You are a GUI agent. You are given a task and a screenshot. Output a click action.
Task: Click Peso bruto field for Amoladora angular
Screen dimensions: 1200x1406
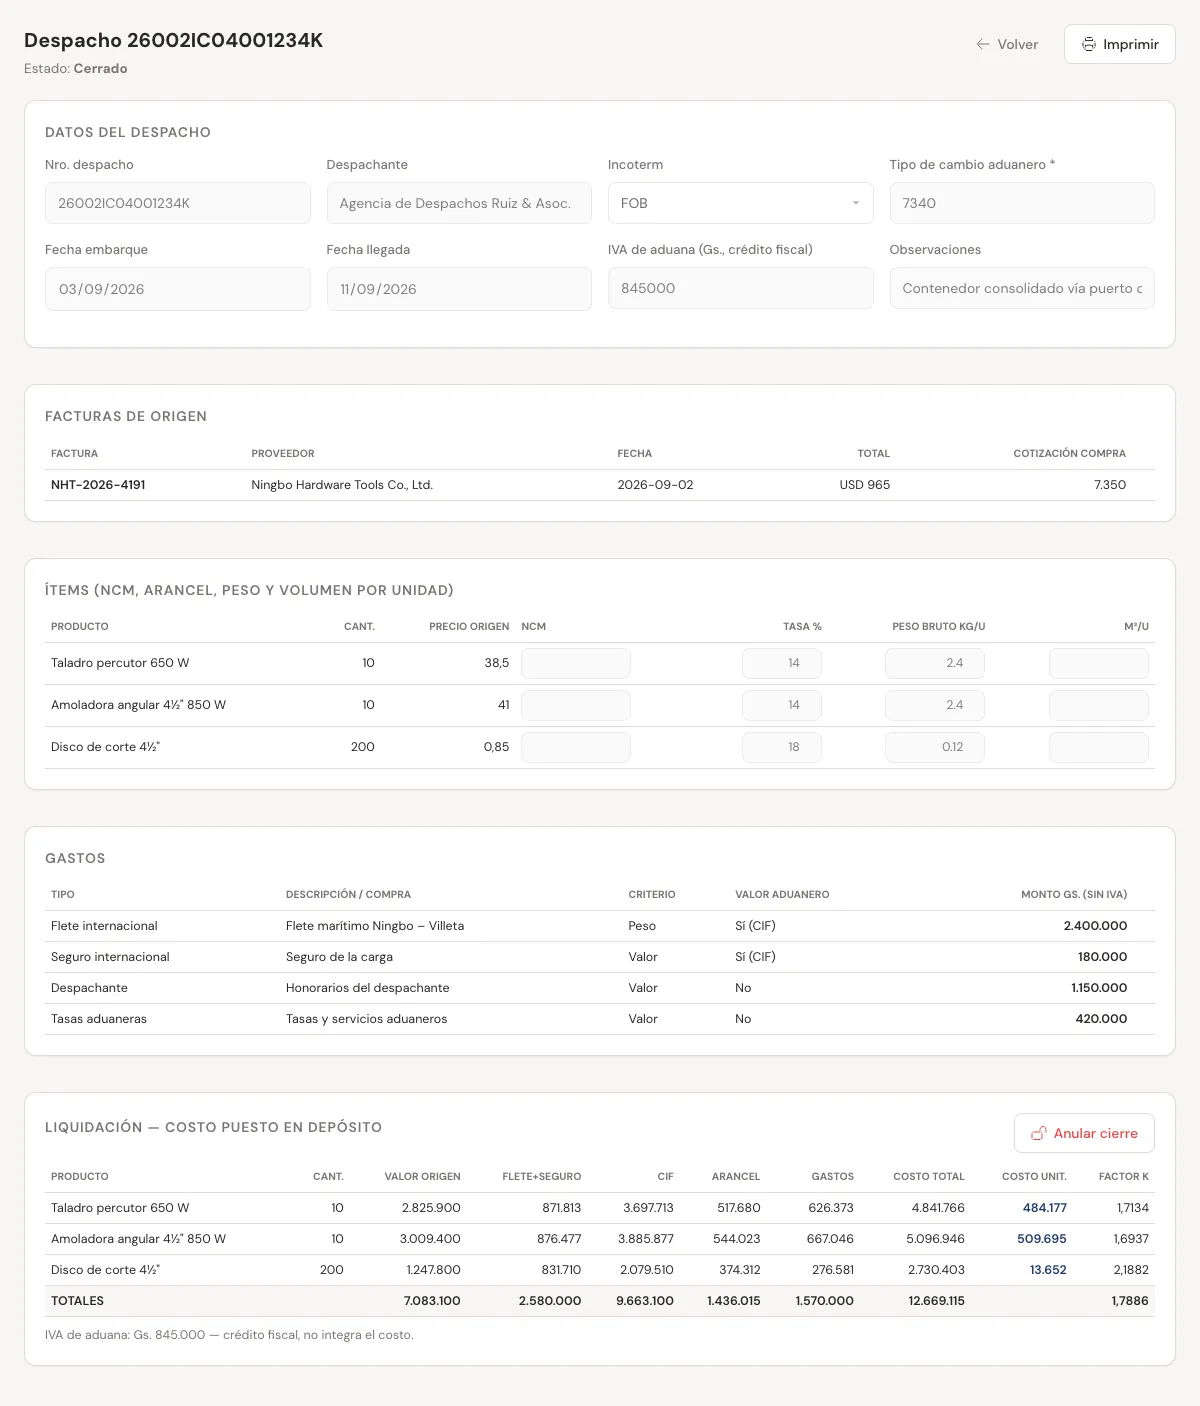pos(935,705)
